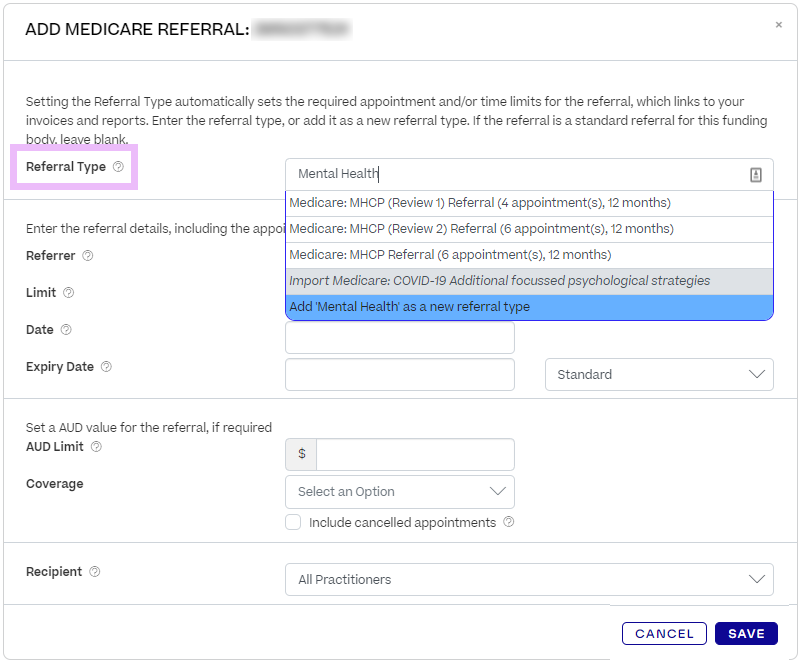Open the help icon next to Date
Screen dimensions: 800x663
click(66, 329)
